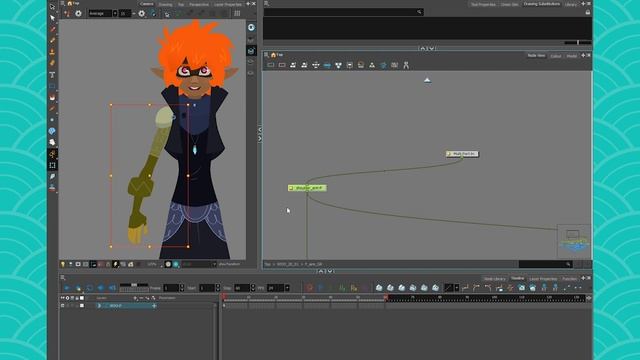The image size is (640, 360).
Task: Click the FPS field stepper arrows
Action: pyautogui.click(x=287, y=288)
